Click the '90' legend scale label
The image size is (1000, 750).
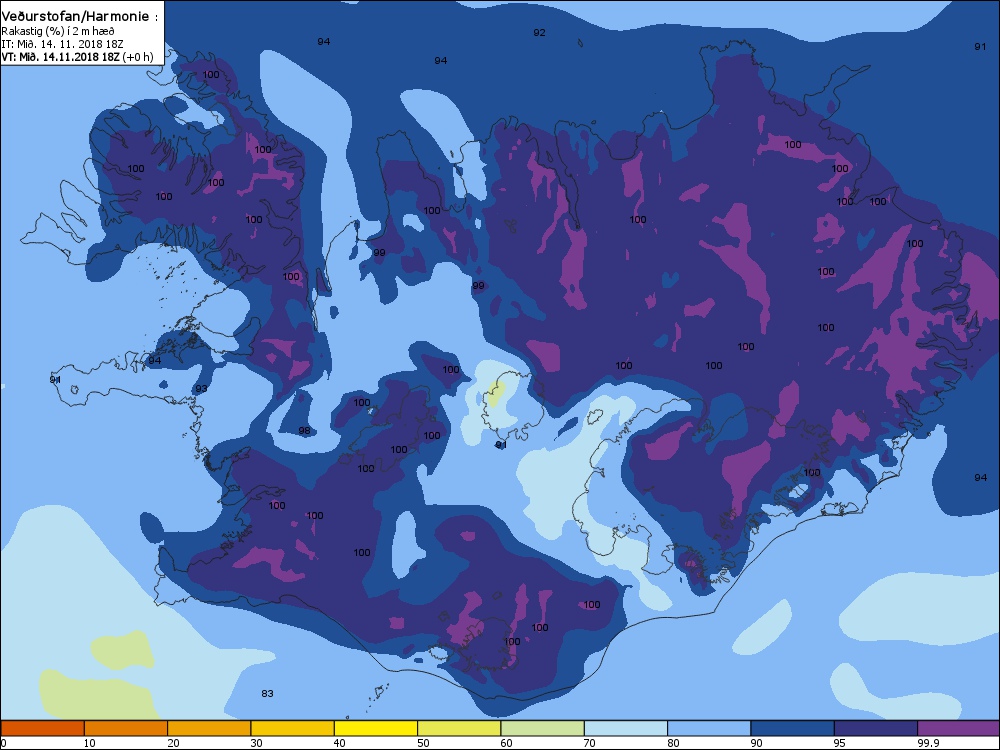tap(756, 743)
